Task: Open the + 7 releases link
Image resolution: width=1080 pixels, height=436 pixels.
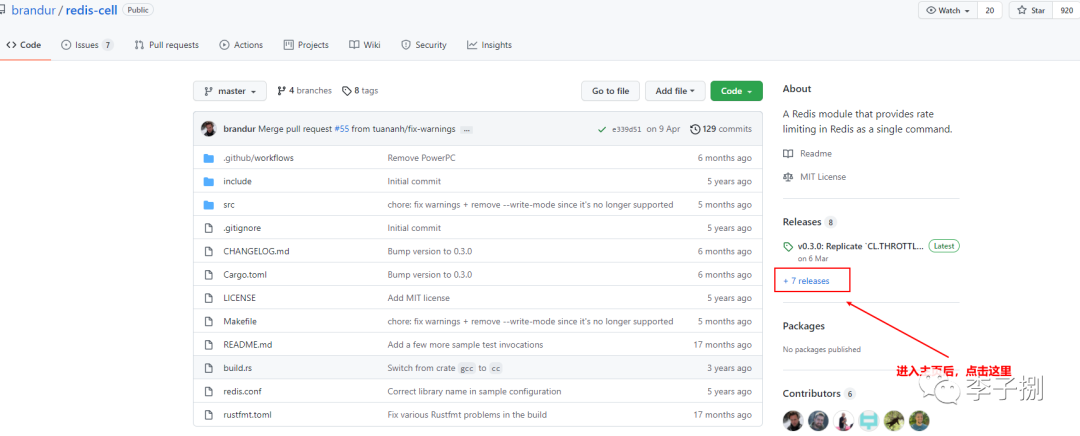Action: point(807,281)
